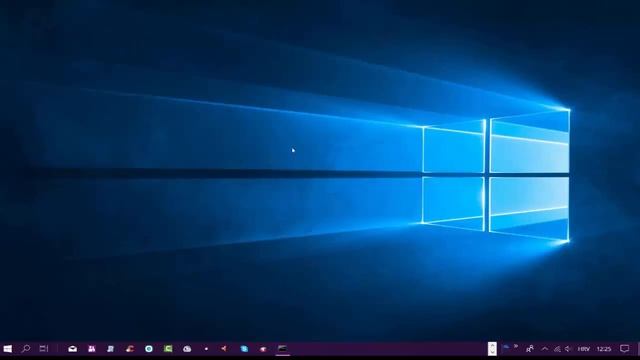The width and height of the screenshot is (640, 360).
Task: Expand the taskbar toolbar double-chevron overflow
Action: (x=516, y=347)
